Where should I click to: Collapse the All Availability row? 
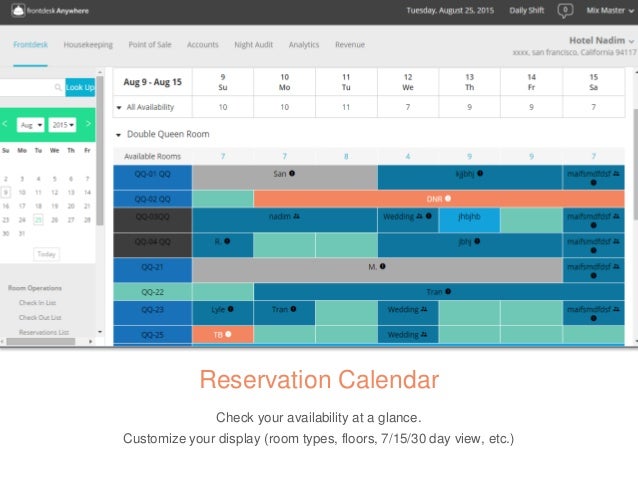click(119, 107)
